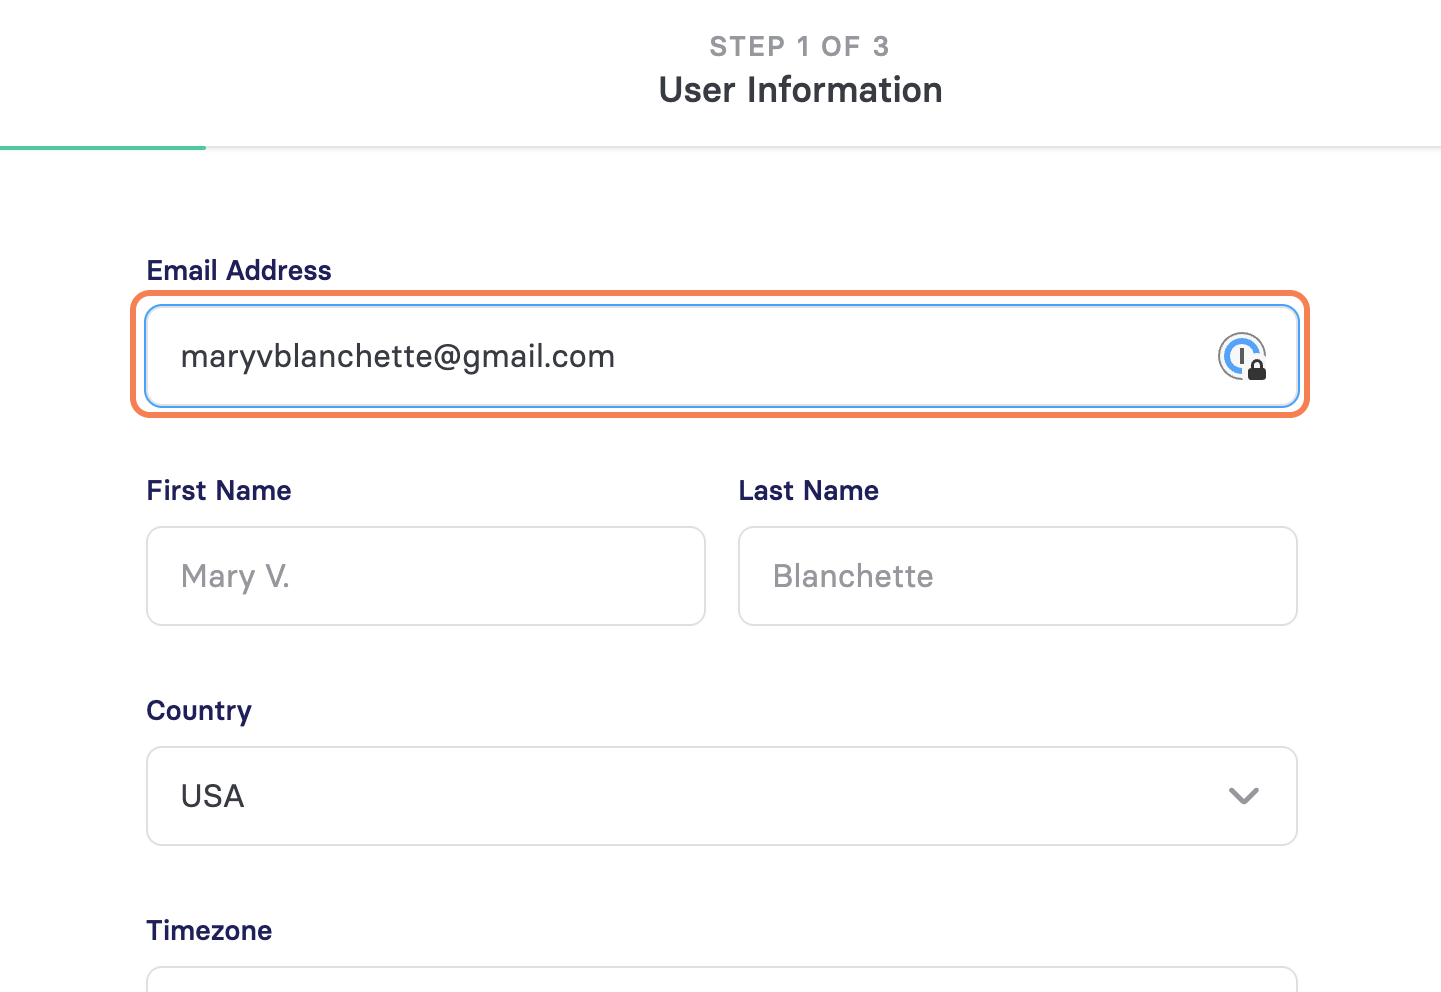The height and width of the screenshot is (992, 1441).
Task: Click the Country label text
Action: coord(199,711)
